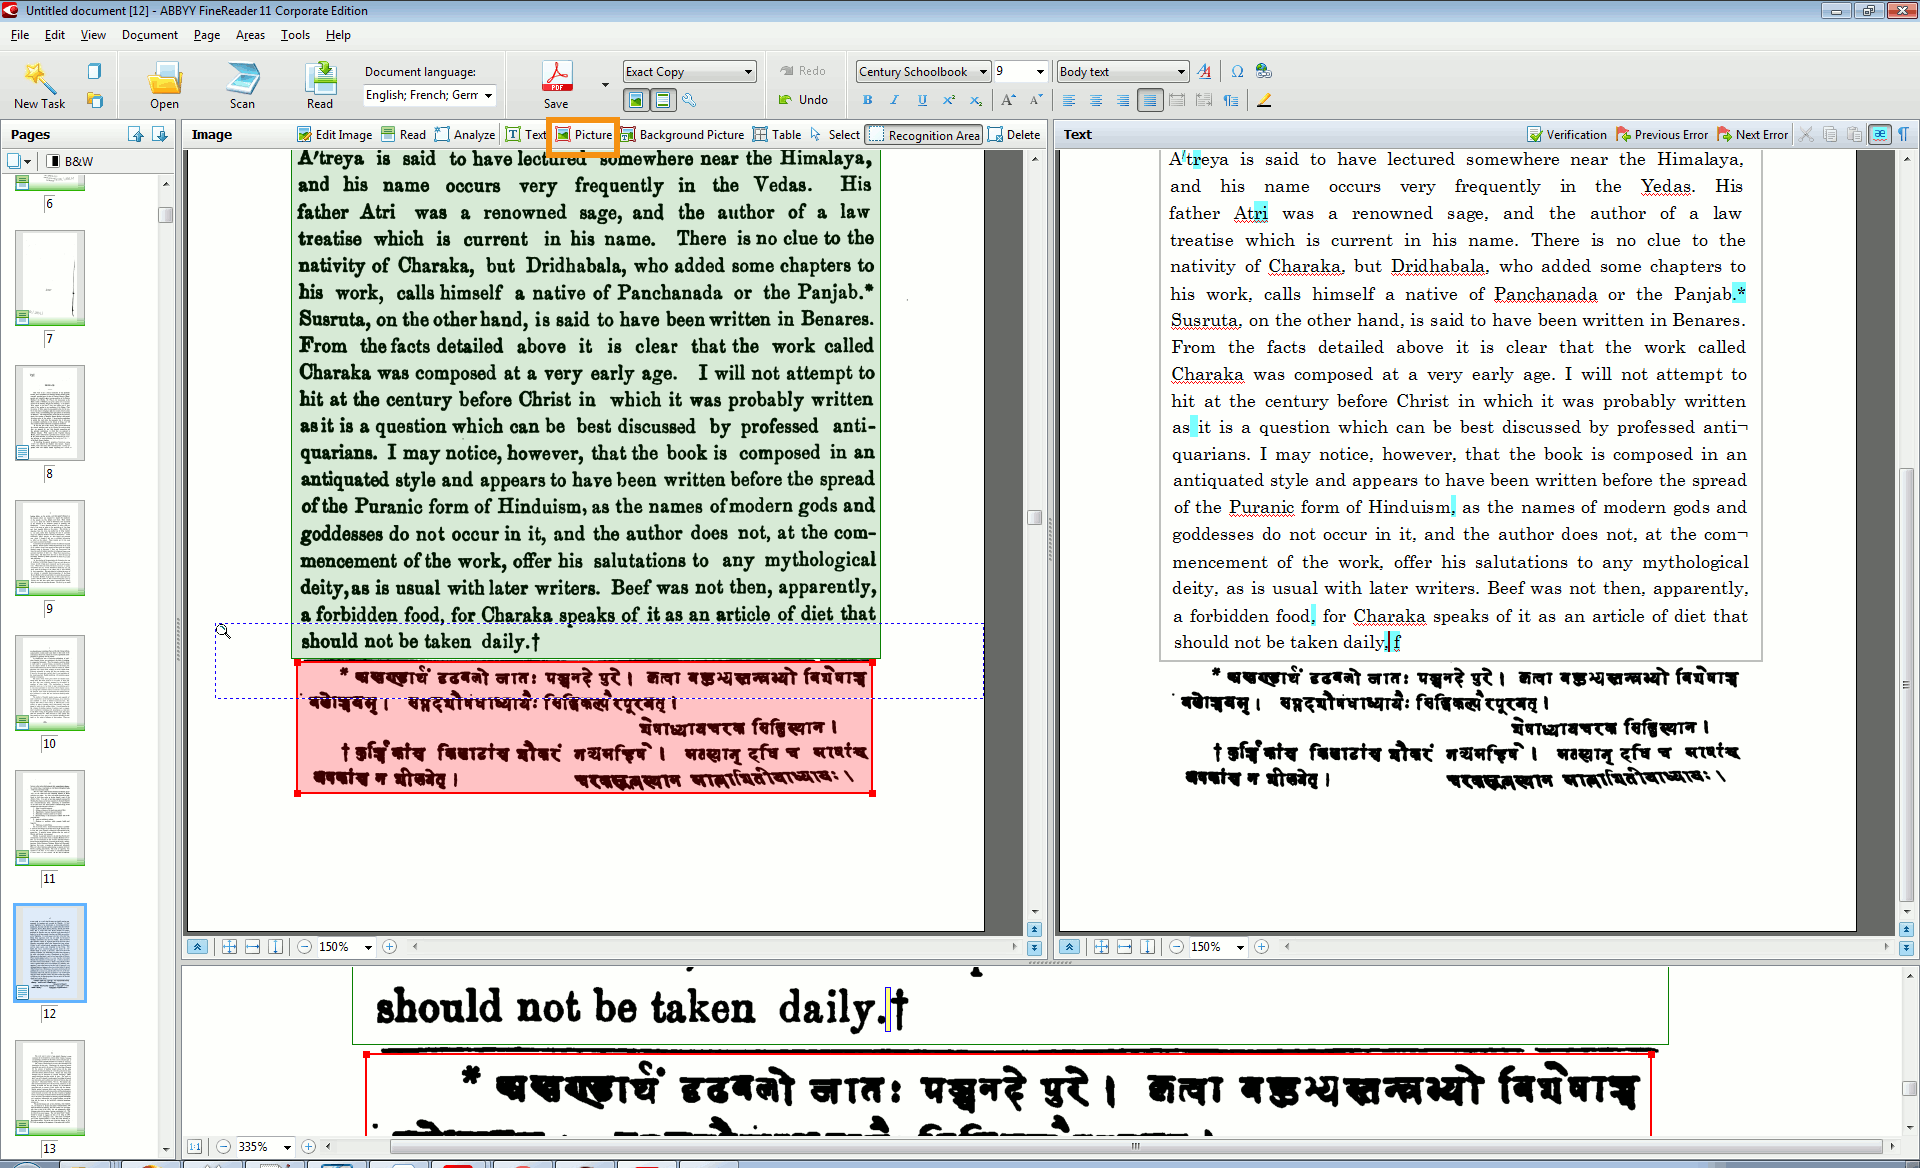Decrease the font size

click(x=1035, y=100)
